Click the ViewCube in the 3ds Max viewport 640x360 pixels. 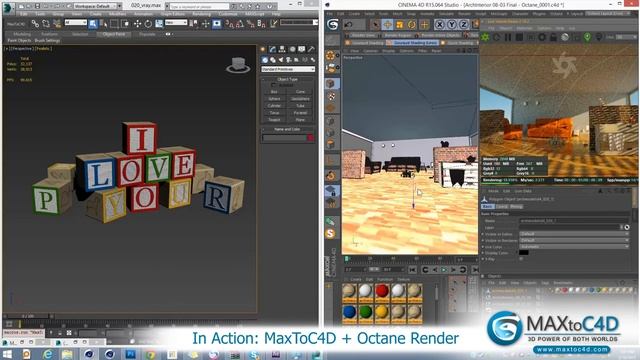[238, 65]
